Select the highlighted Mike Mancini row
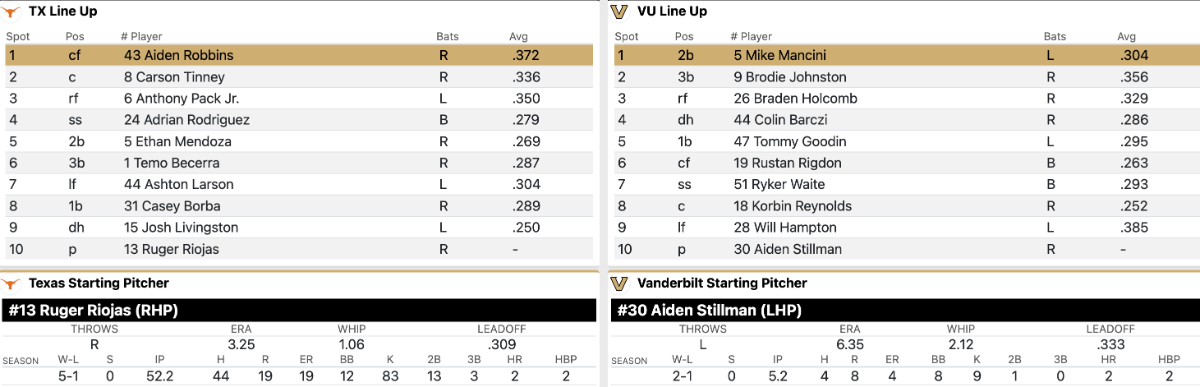This screenshot has width=1200, height=387. point(906,55)
